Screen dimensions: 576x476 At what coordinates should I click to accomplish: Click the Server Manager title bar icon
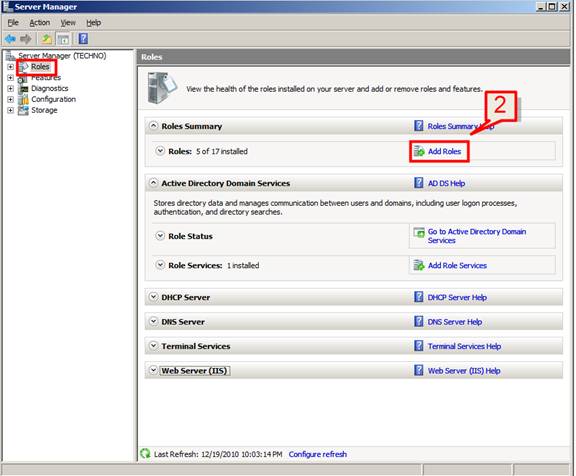click(8, 7)
